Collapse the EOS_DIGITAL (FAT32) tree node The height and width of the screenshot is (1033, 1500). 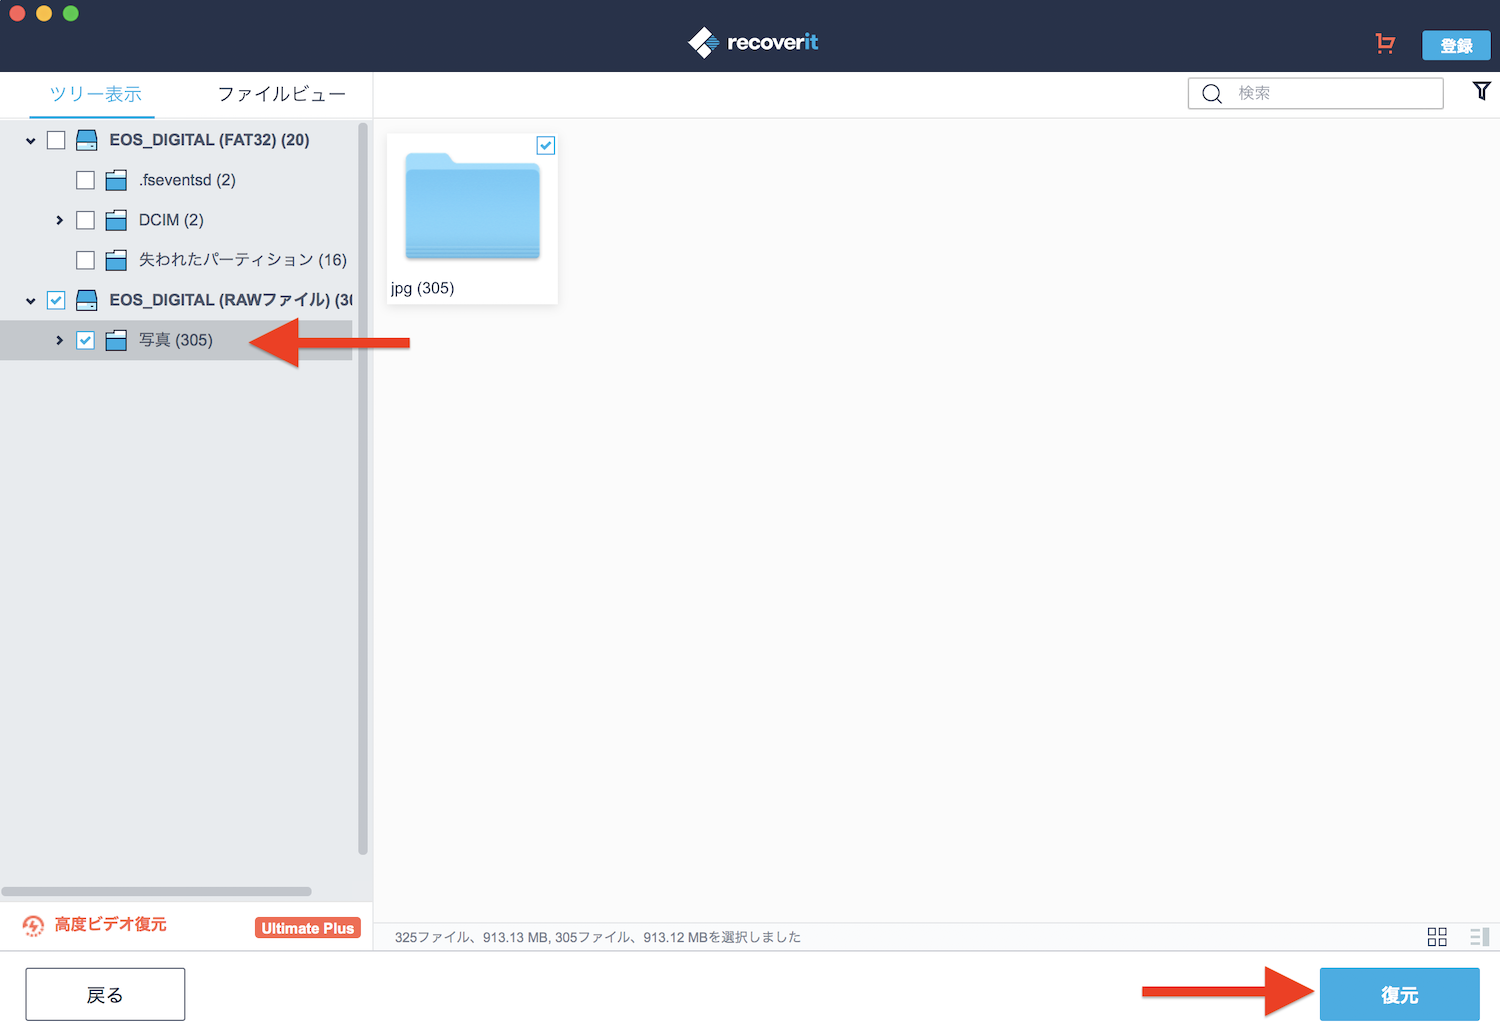tap(31, 141)
